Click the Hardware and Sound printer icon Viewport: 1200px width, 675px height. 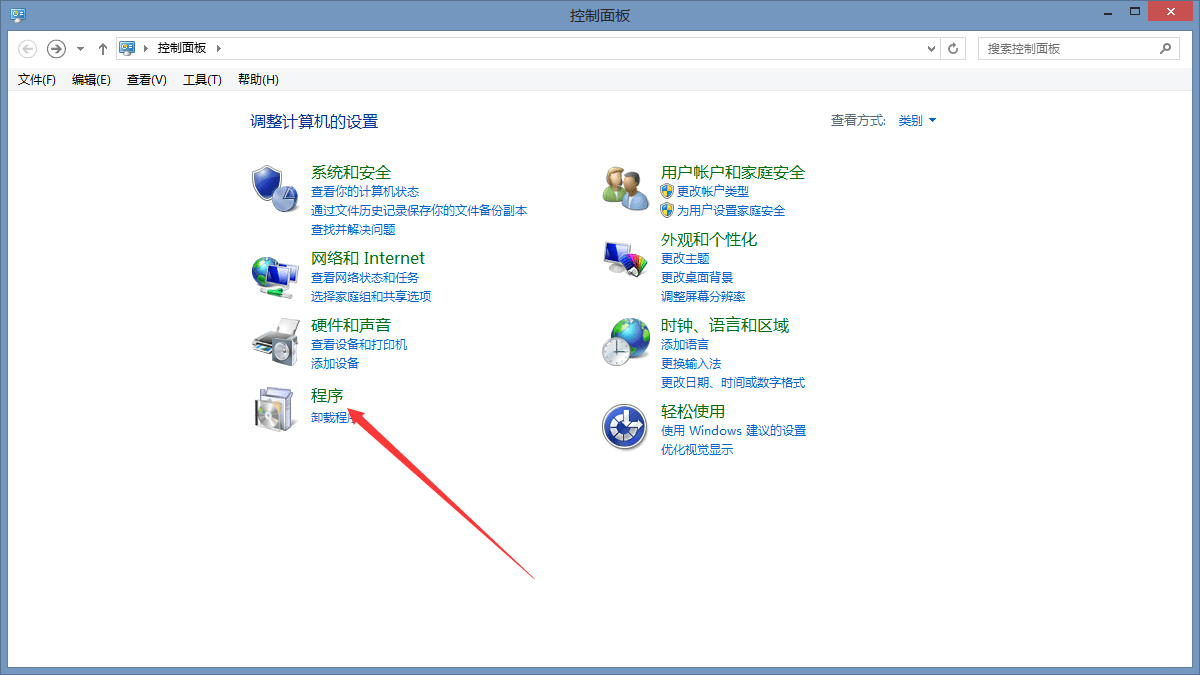pos(274,341)
